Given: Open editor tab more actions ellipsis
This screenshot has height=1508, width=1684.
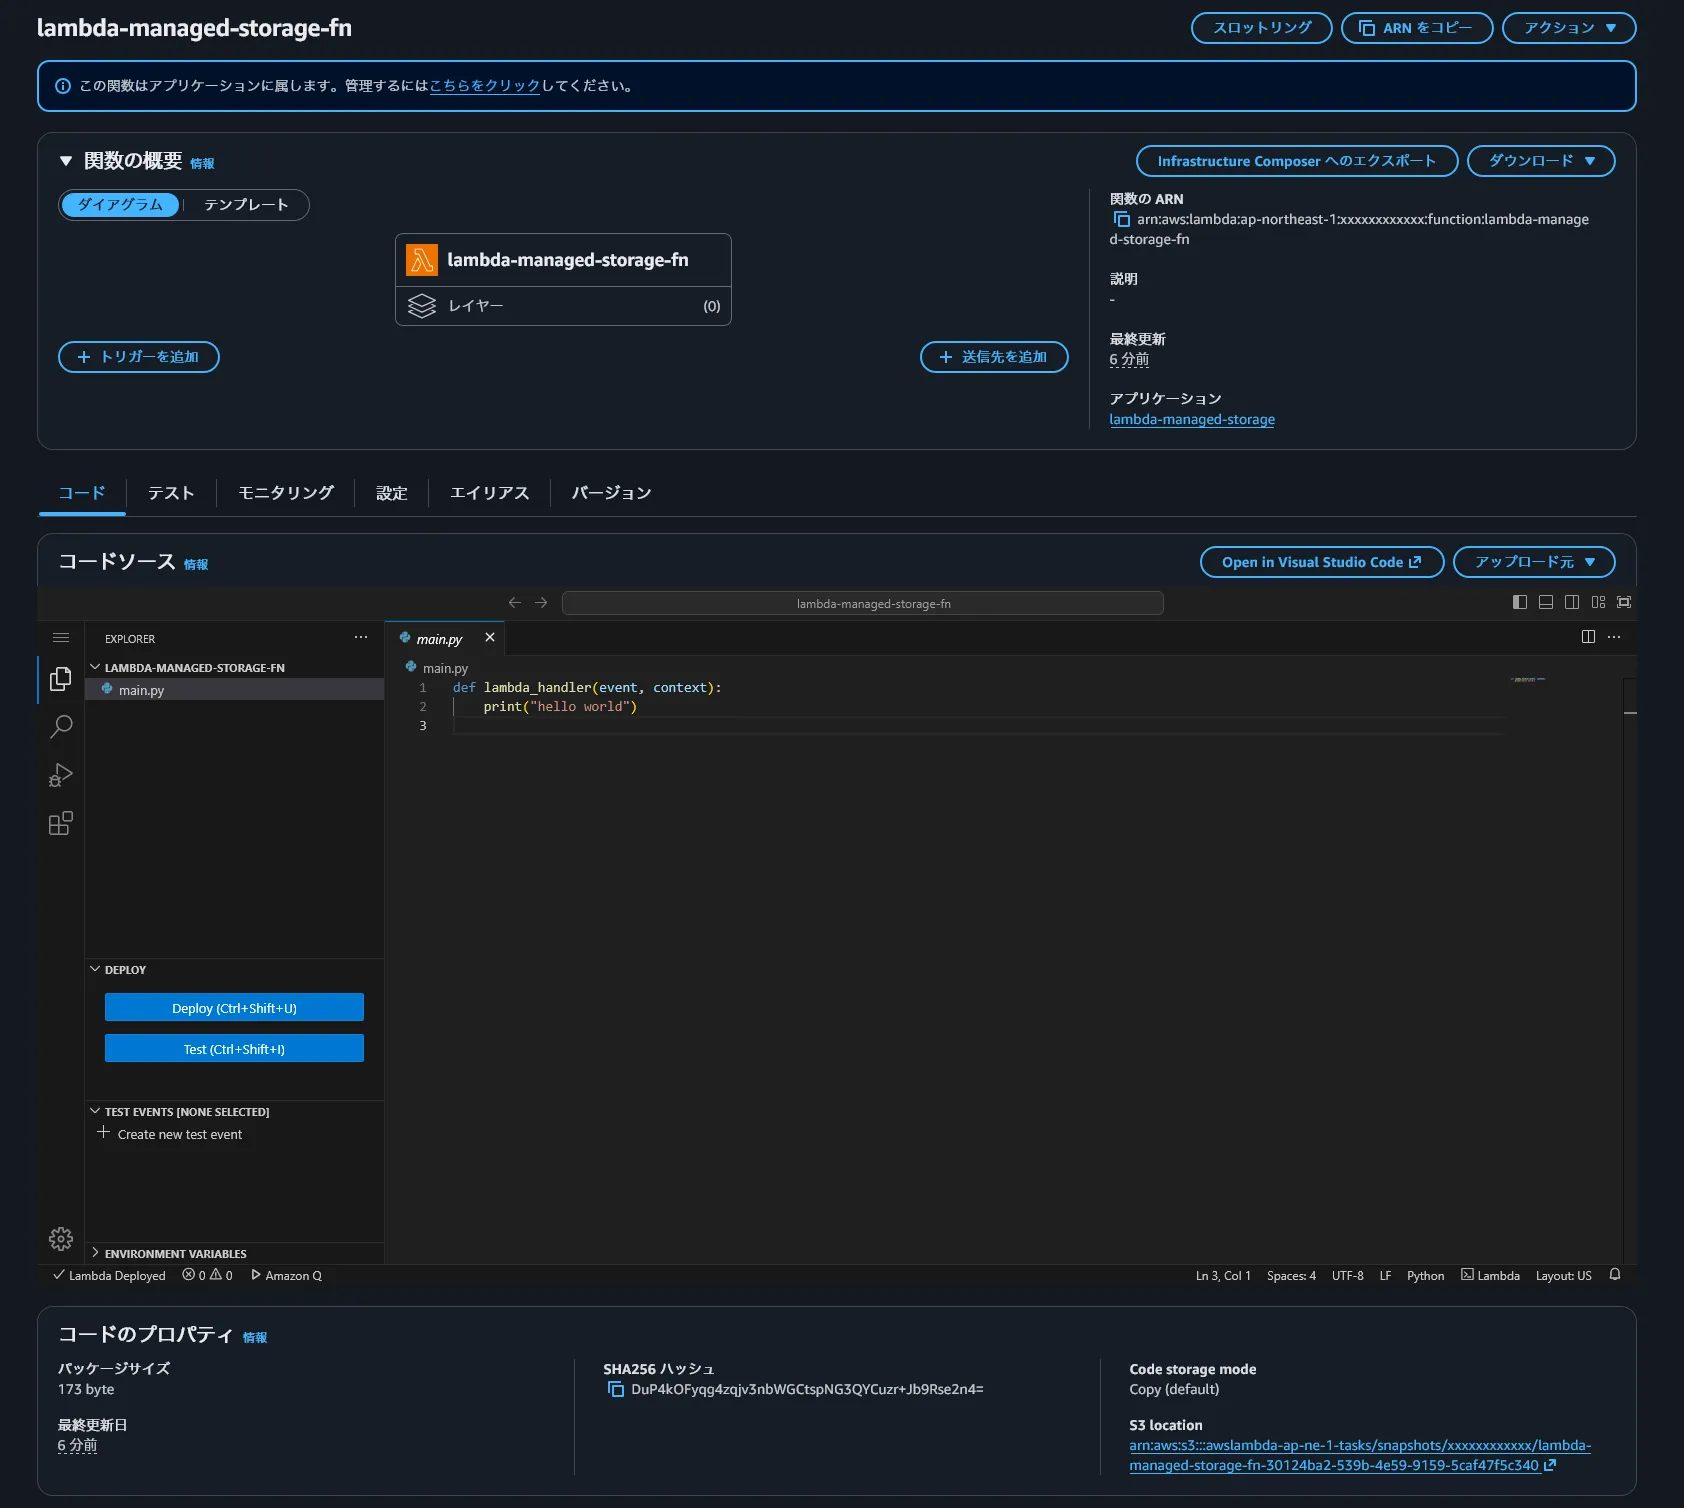Looking at the screenshot, I should click(x=1614, y=637).
